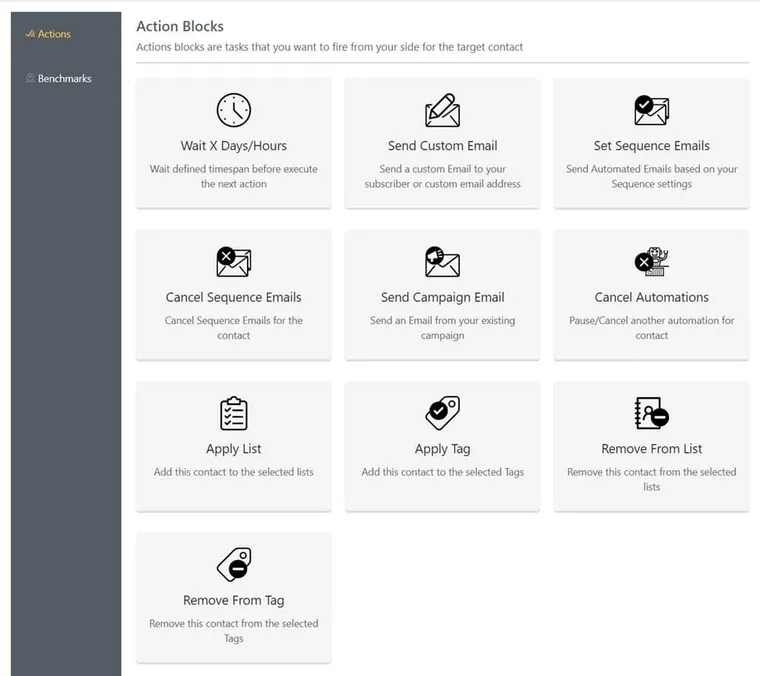Click 'Remove this contact from the selected lists' text
760x676 pixels.
click(651, 479)
